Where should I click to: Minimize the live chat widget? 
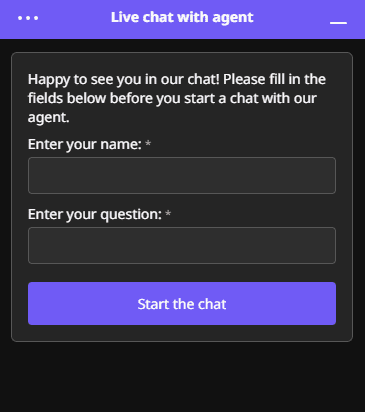tap(338, 22)
